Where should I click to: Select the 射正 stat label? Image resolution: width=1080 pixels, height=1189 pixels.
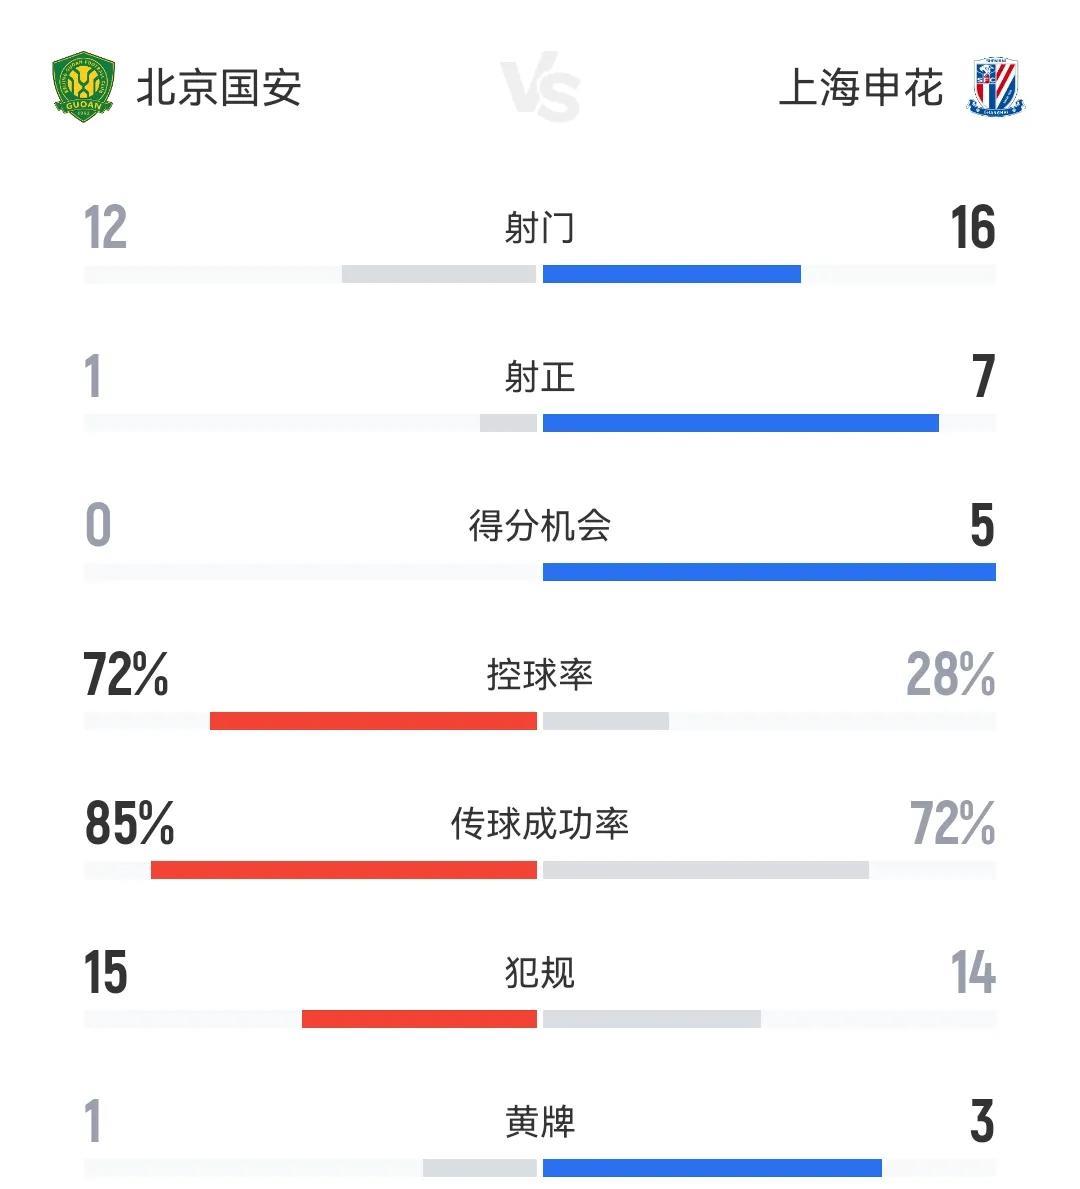pos(540,377)
